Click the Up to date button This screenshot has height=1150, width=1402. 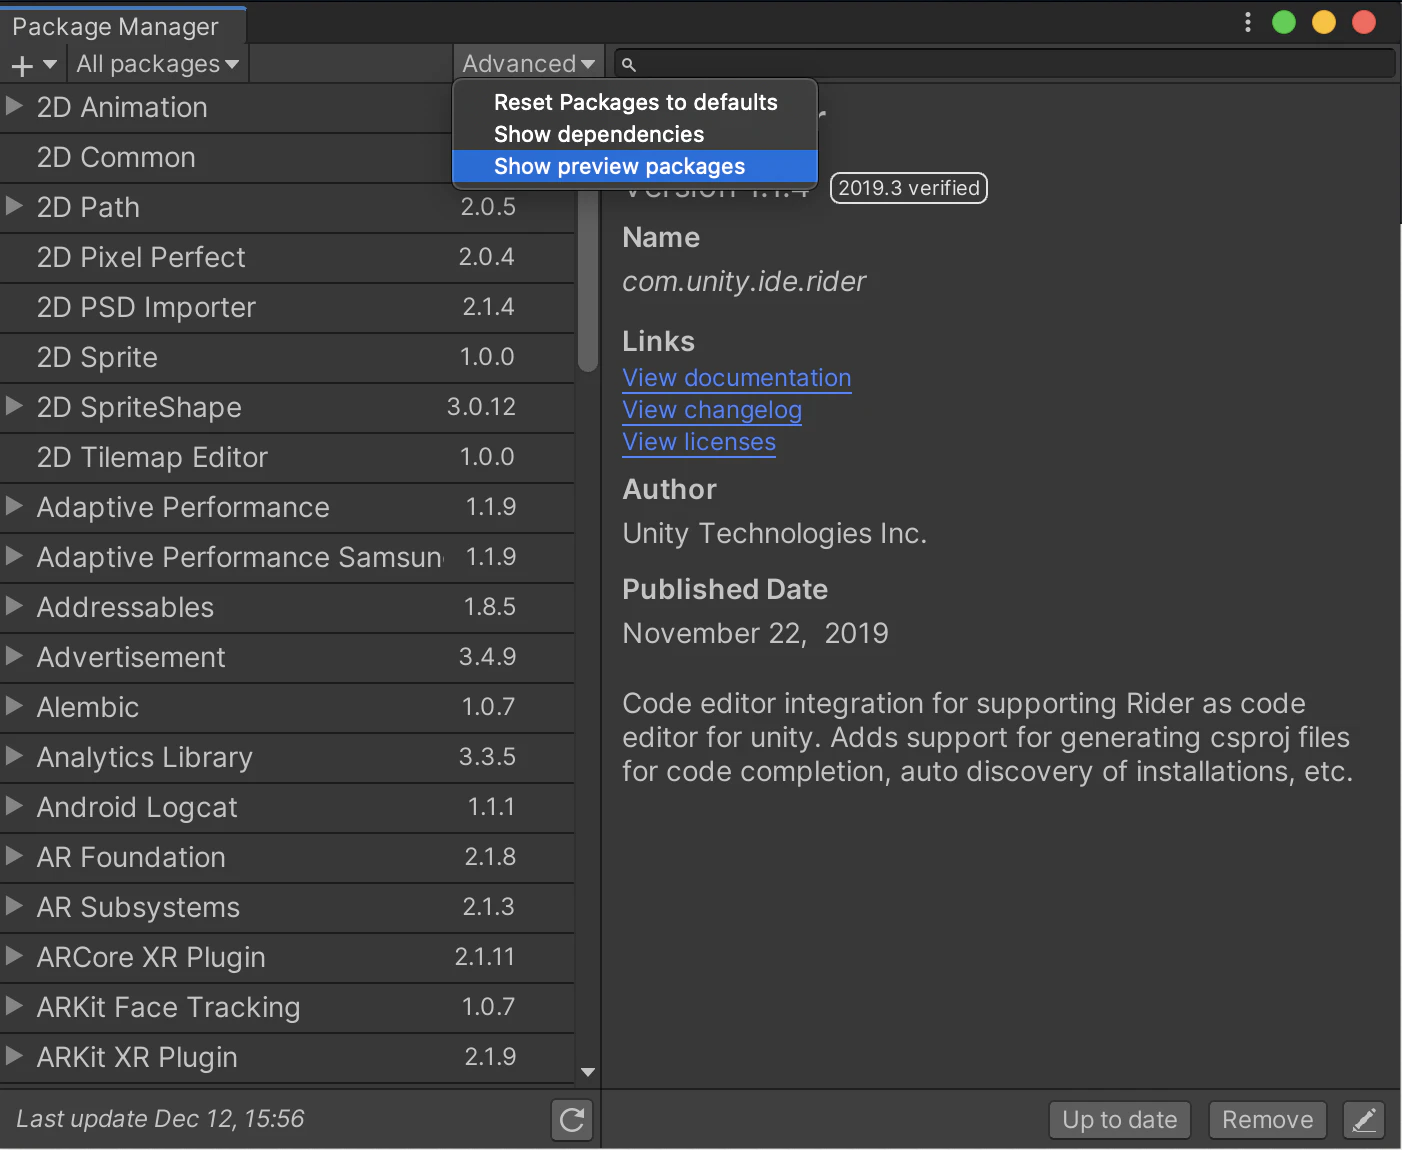(1120, 1120)
